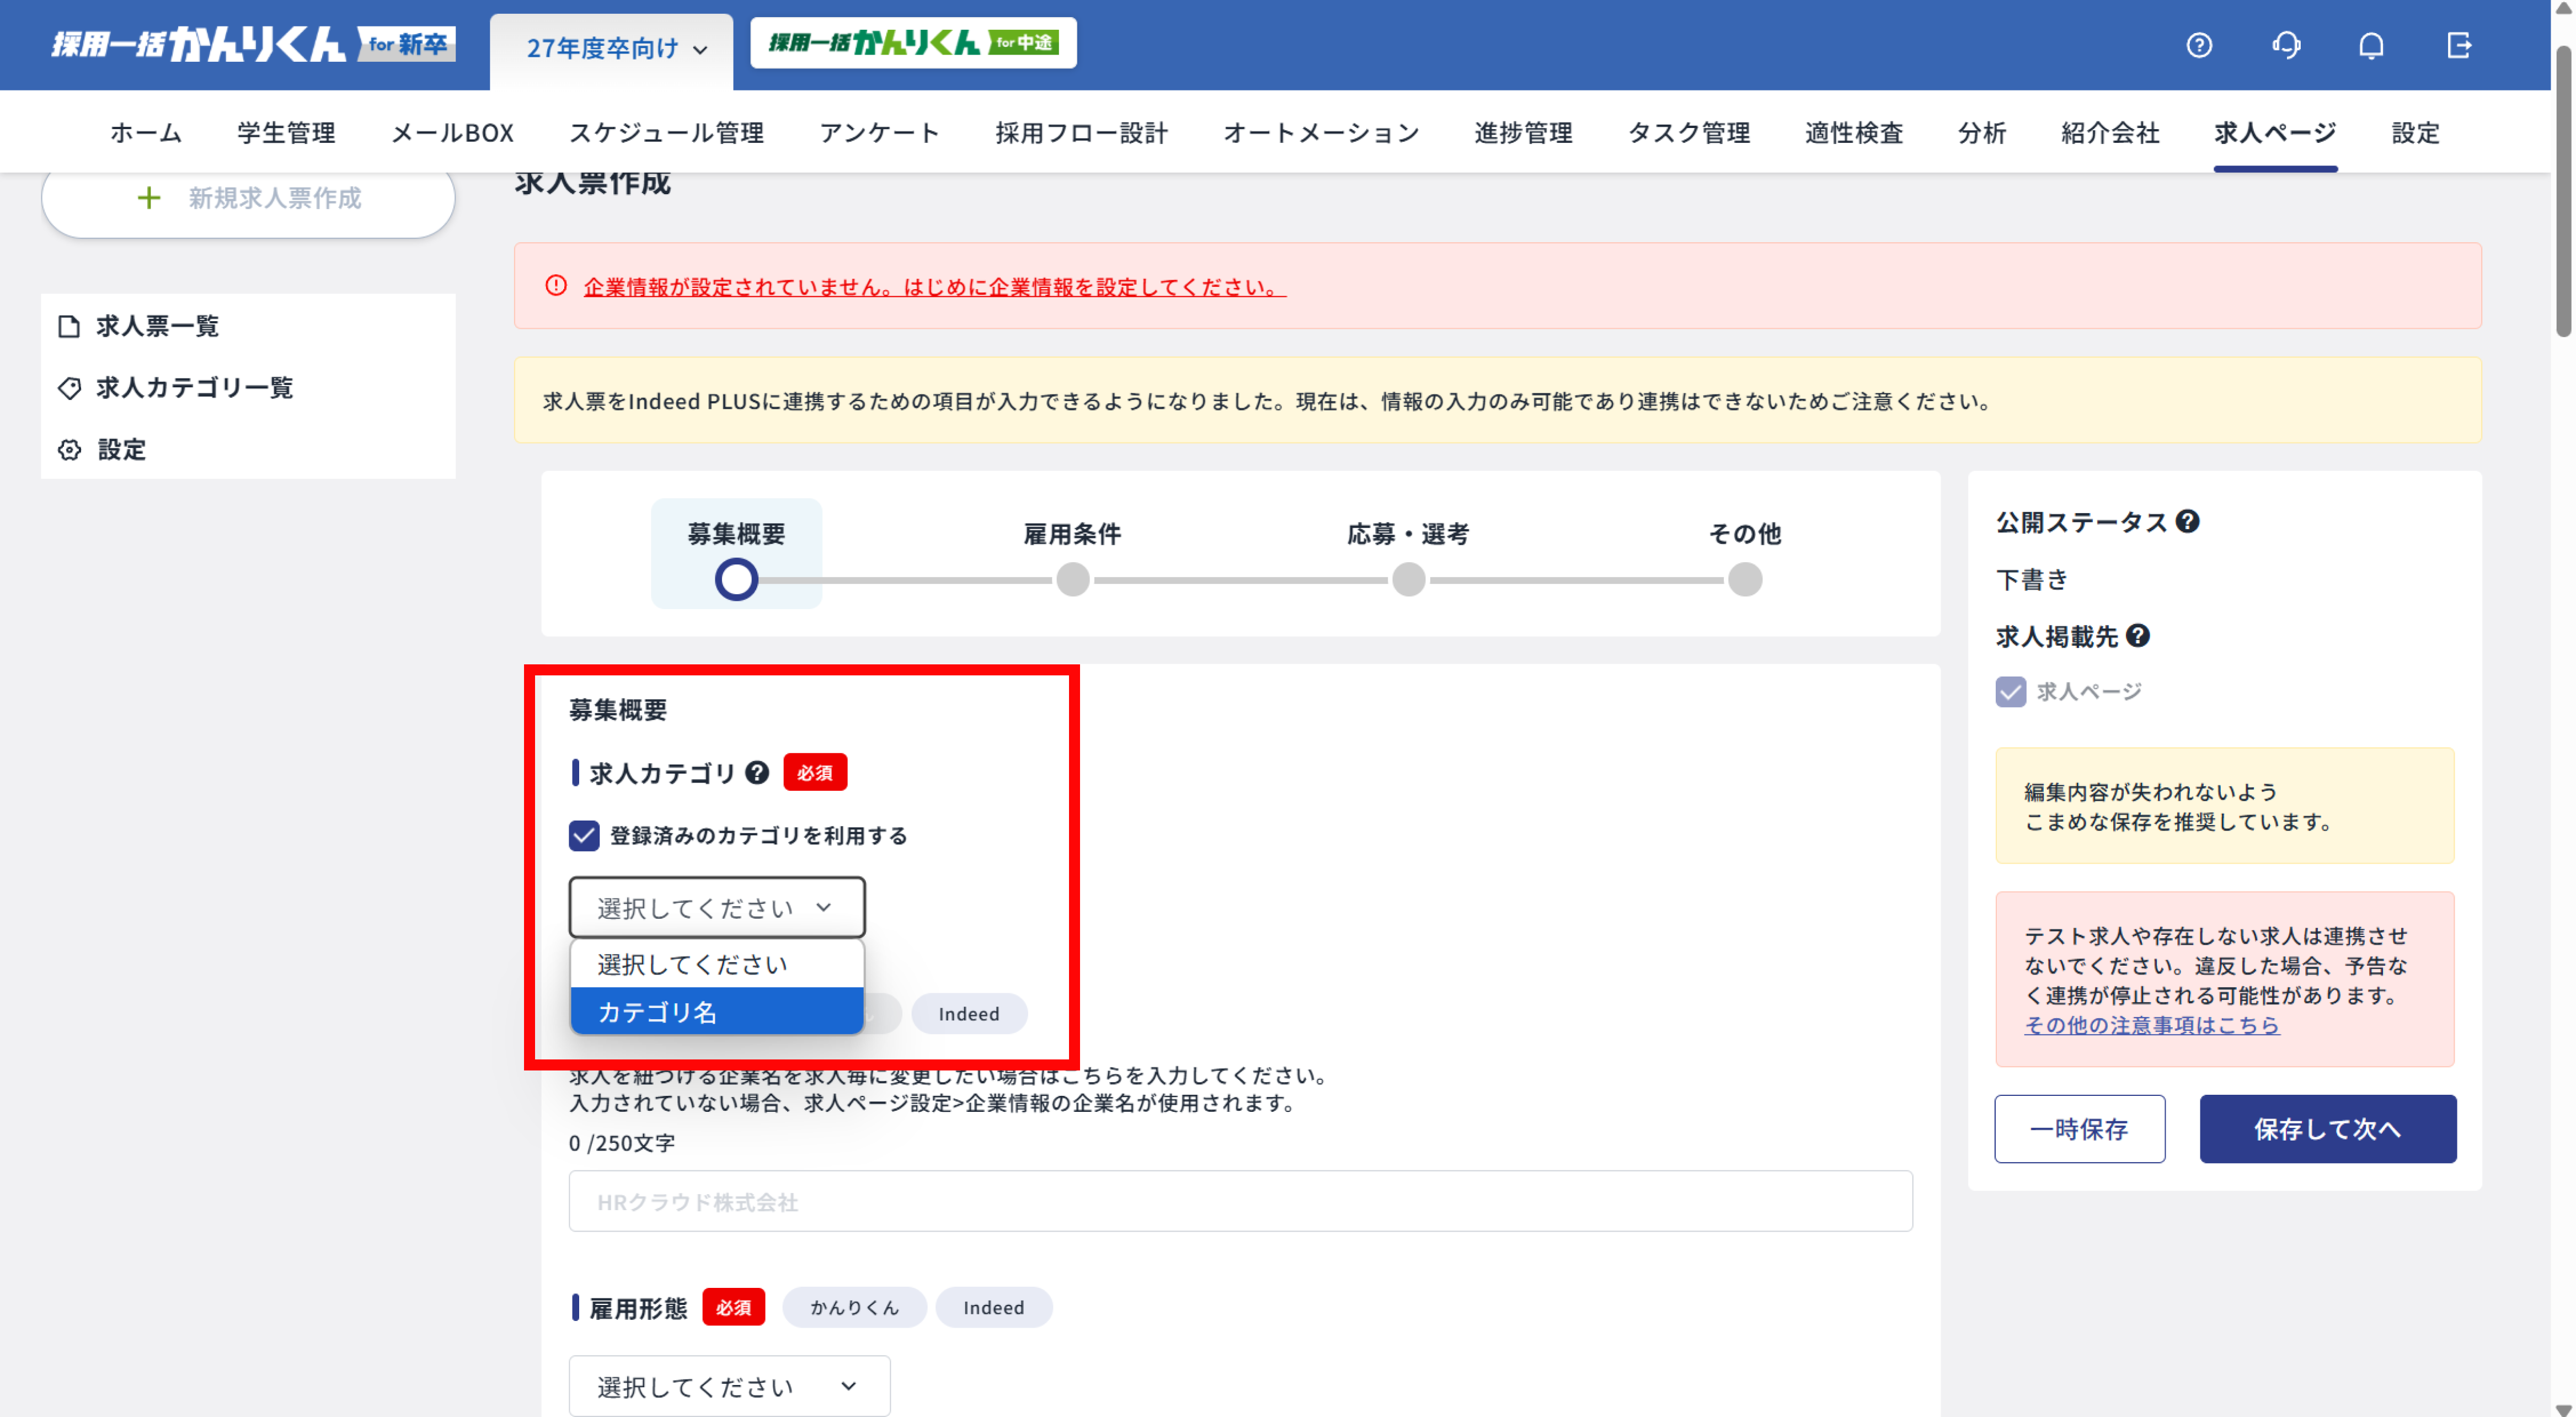2576x1417 pixels.
Task: Open the help question mark icon in the header
Action: point(2199,45)
